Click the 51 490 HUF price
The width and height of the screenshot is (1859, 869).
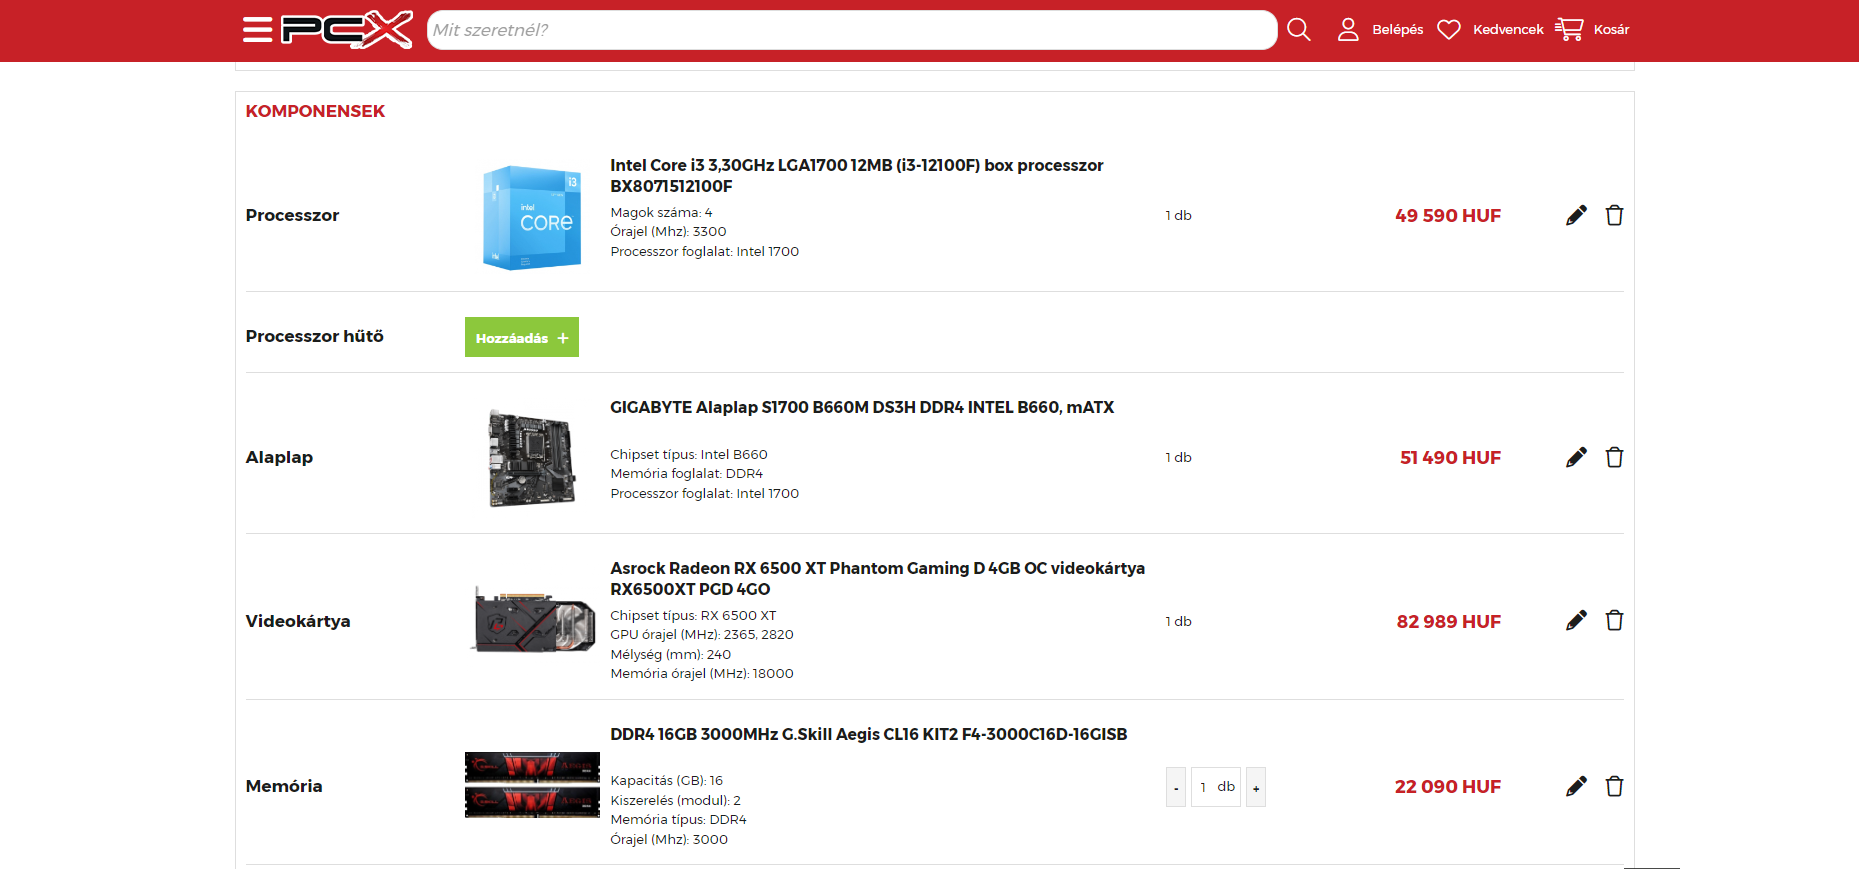point(1450,457)
